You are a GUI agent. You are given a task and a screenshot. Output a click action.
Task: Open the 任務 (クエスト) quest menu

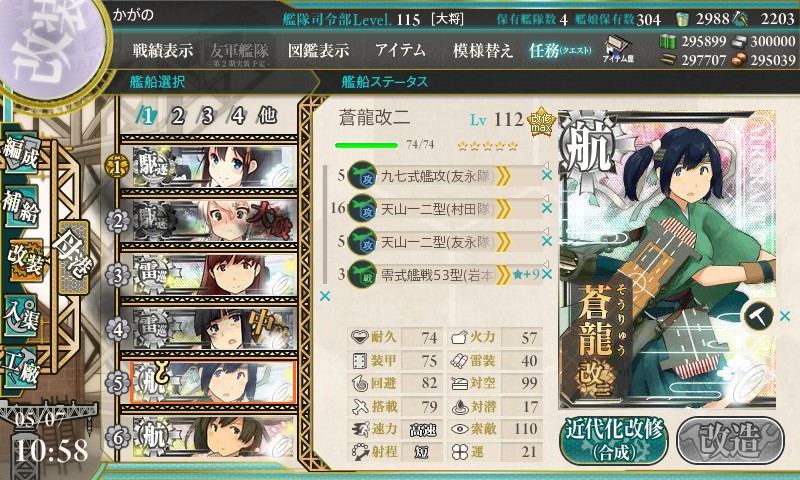[560, 50]
